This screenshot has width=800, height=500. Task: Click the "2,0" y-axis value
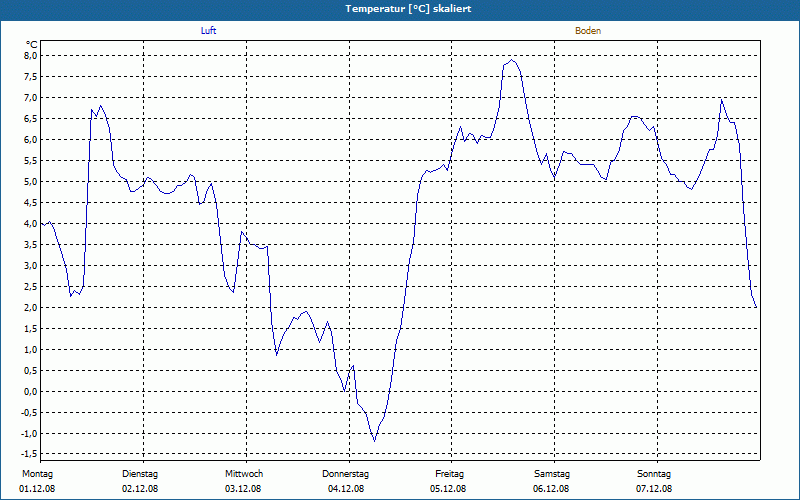click(31, 307)
